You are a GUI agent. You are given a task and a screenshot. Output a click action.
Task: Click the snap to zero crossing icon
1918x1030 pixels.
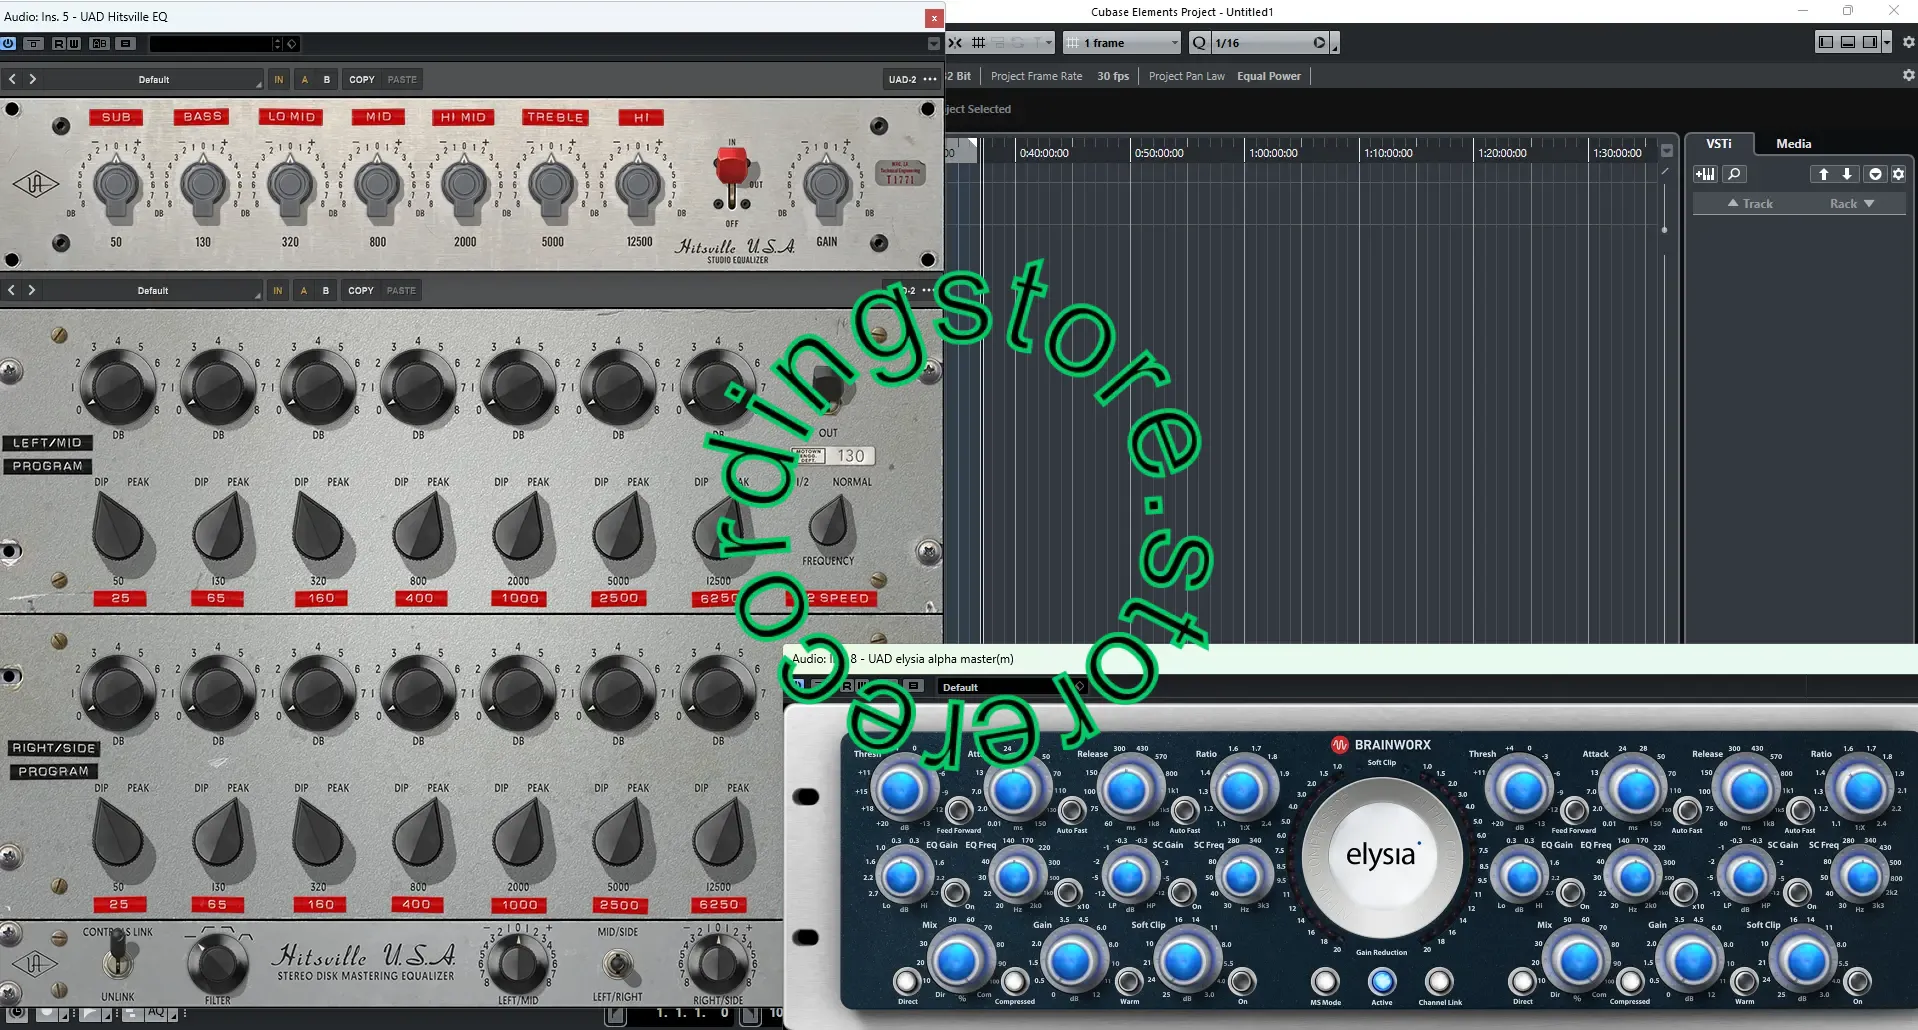pos(955,43)
